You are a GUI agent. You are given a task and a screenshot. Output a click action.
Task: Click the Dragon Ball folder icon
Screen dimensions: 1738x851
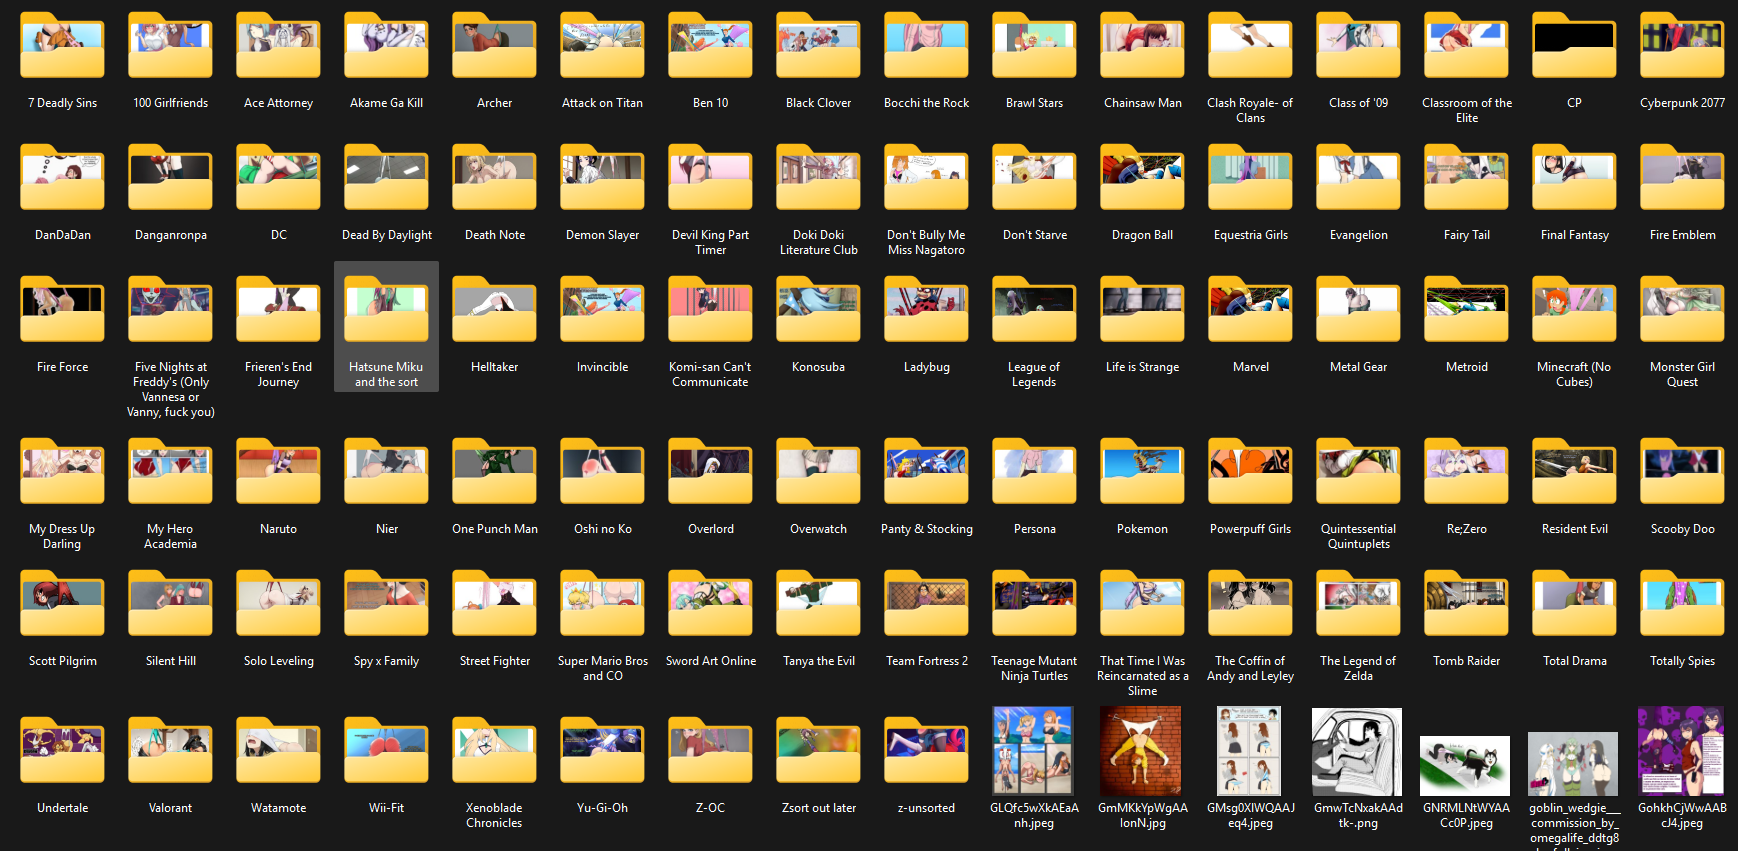coord(1142,178)
